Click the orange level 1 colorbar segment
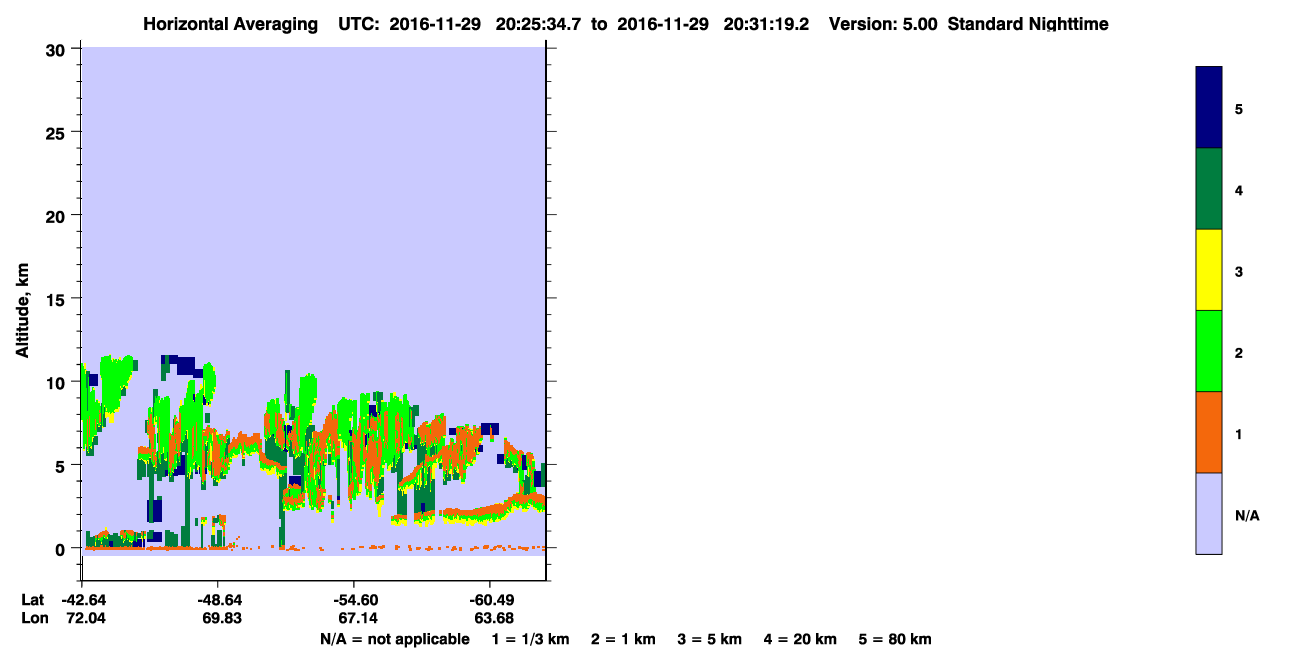The height and width of the screenshot is (667, 1300). point(1209,432)
